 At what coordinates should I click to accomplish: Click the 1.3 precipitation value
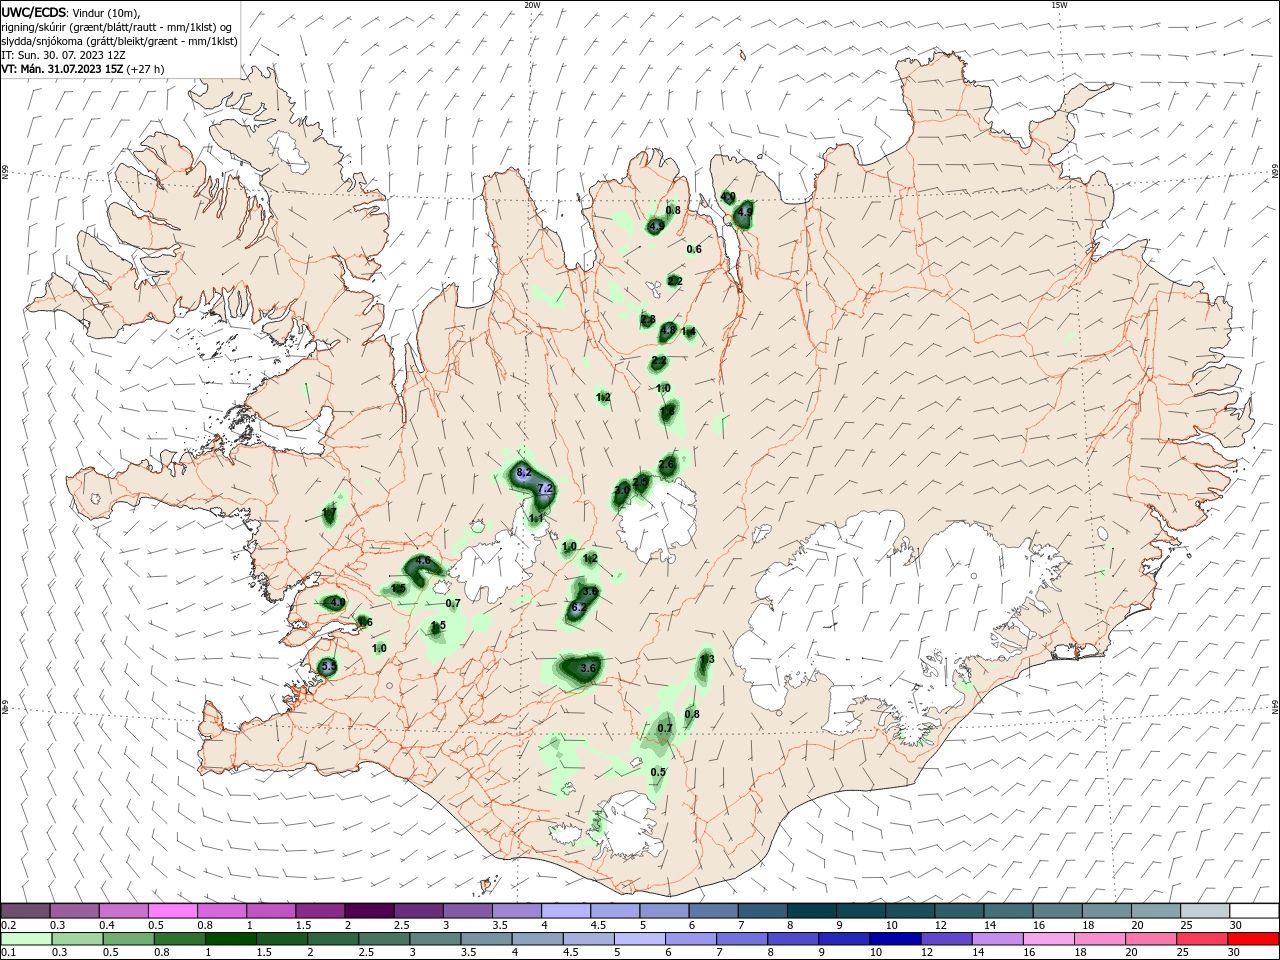707,659
